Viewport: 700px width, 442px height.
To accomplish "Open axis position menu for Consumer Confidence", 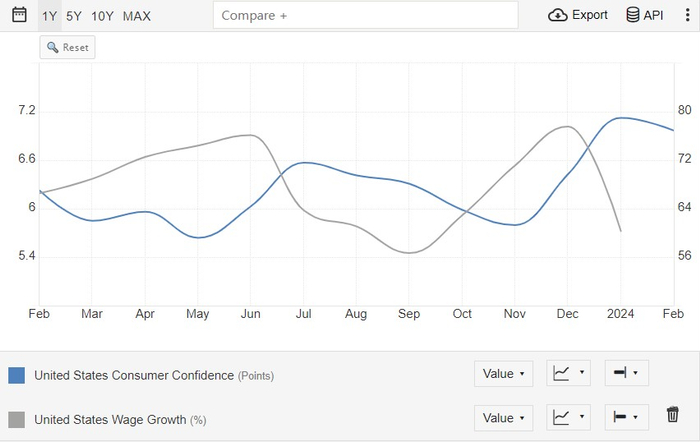I will tap(626, 374).
